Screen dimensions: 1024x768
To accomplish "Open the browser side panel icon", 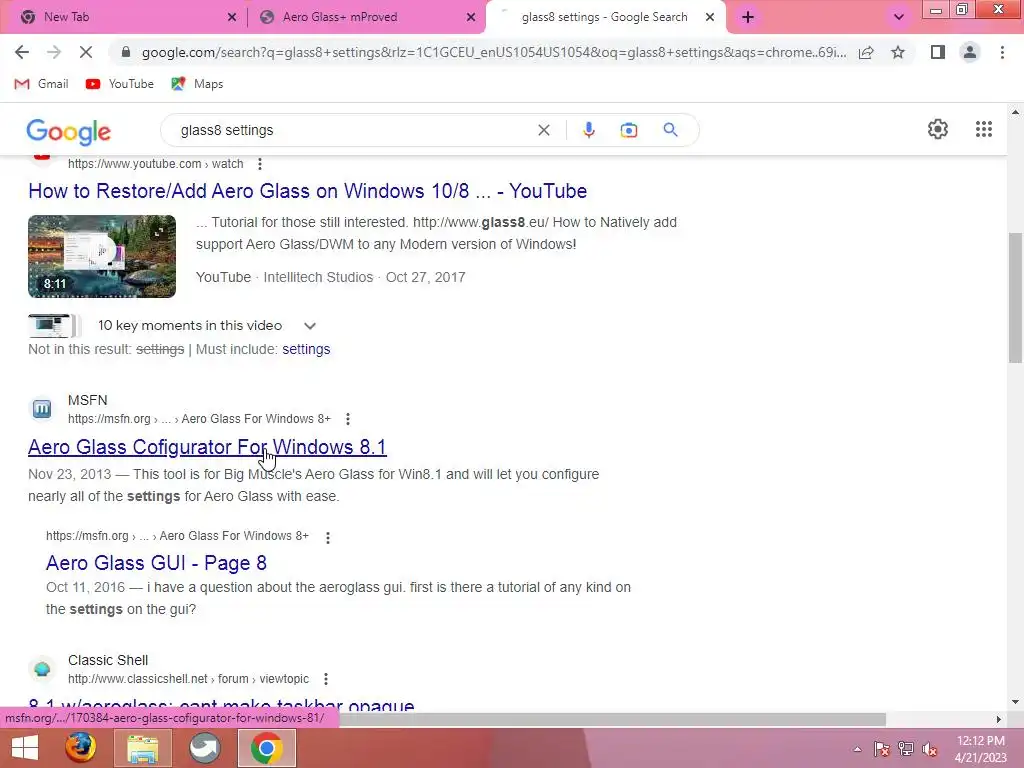I will 938,52.
